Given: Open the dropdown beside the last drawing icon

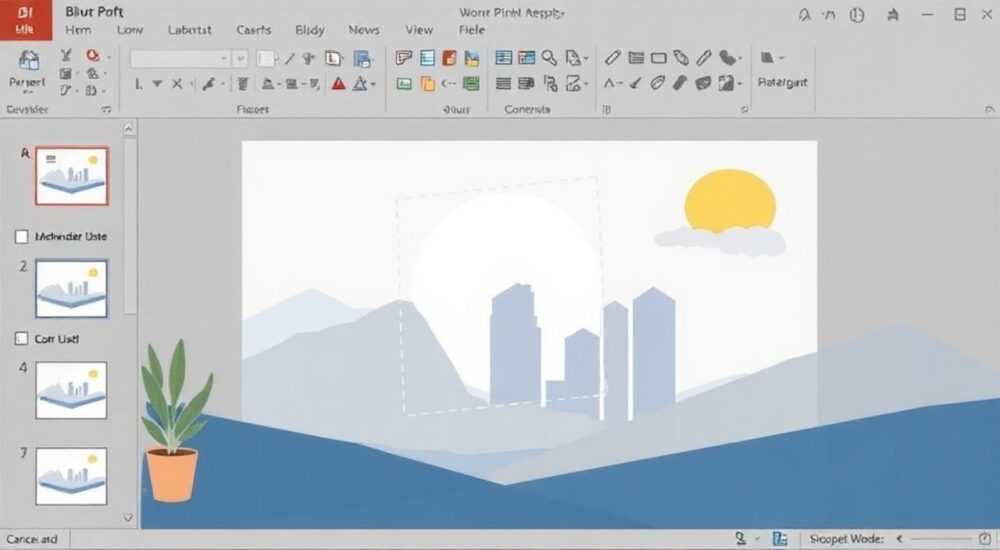Looking at the screenshot, I should tap(740, 84).
